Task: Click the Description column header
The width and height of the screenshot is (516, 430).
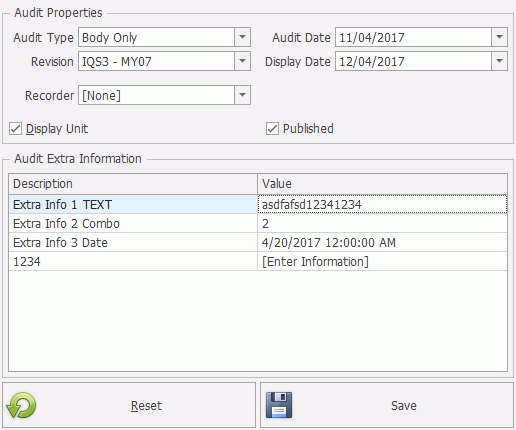Action: click(133, 184)
